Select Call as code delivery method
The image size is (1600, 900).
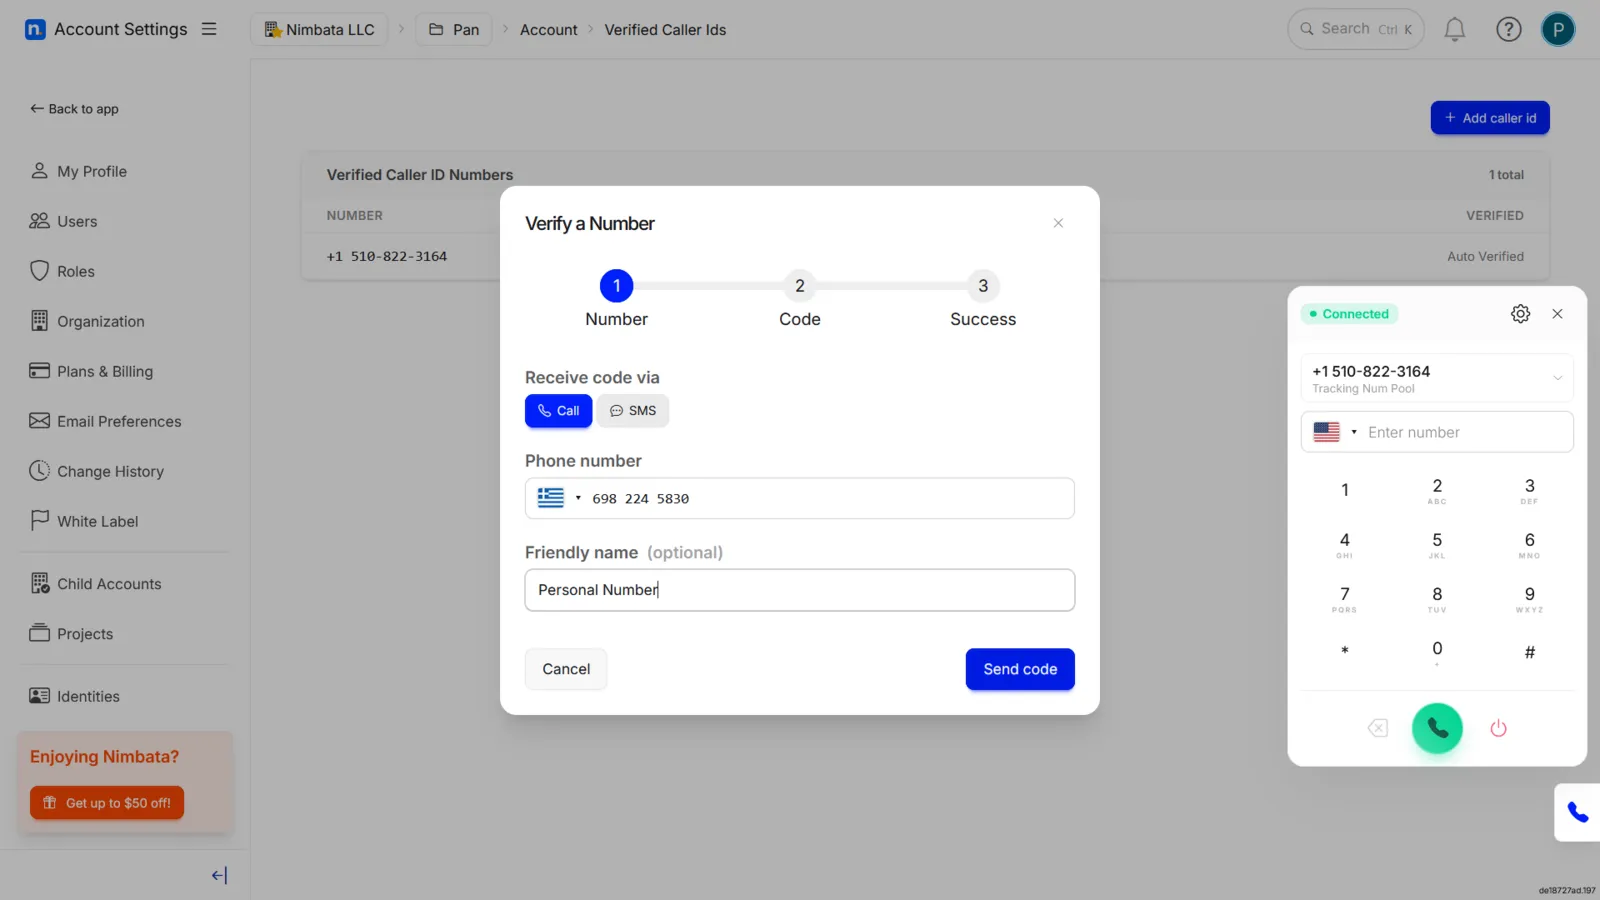pos(558,411)
